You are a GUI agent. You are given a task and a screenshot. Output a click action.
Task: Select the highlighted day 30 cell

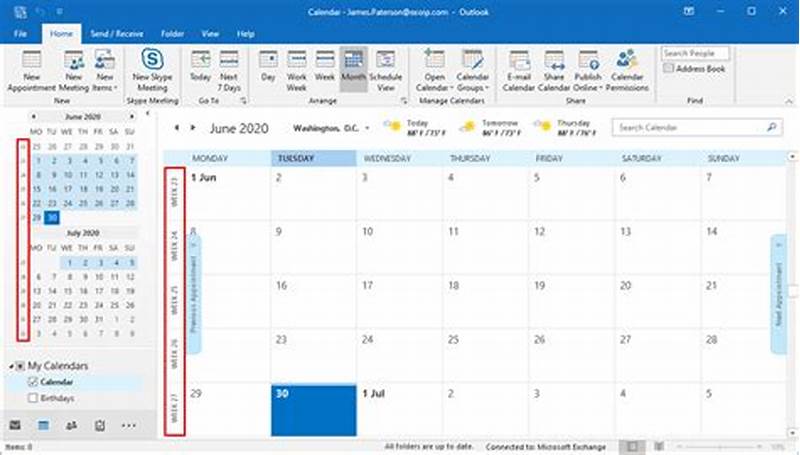click(x=314, y=410)
